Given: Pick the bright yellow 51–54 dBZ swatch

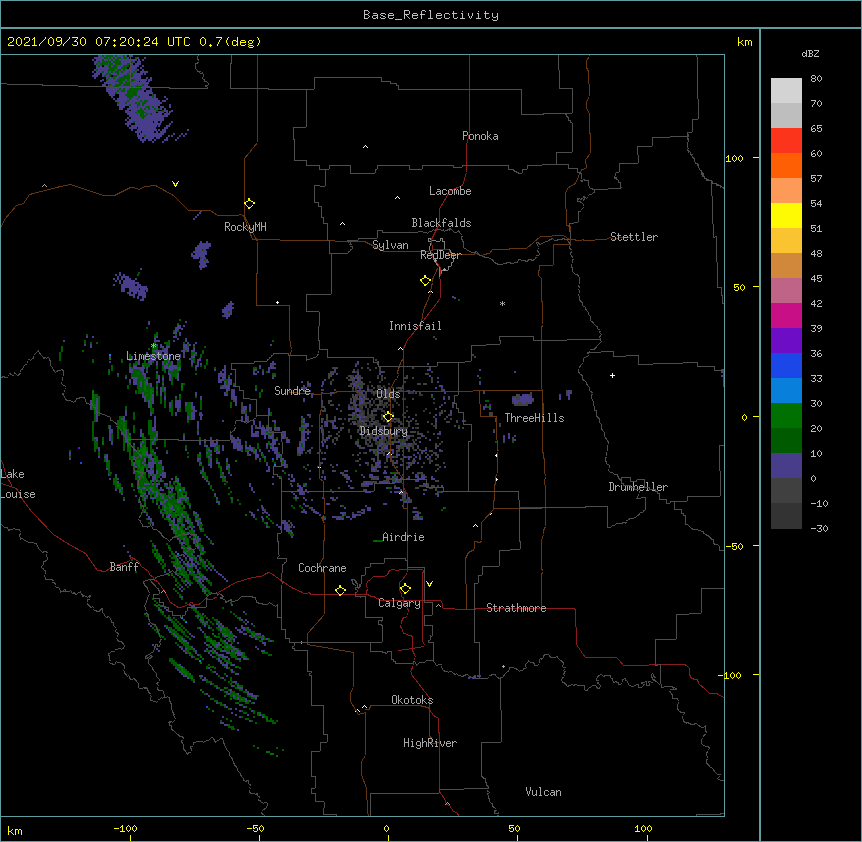Looking at the screenshot, I should tap(786, 215).
